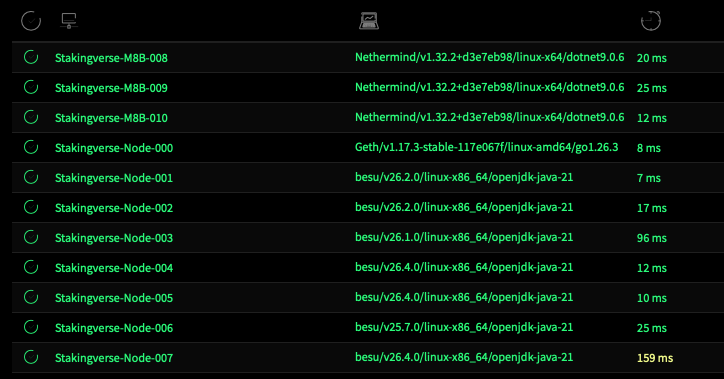Pin node Stakingverse-Node-001 via its circle icon
The image size is (724, 379).
click(31, 177)
